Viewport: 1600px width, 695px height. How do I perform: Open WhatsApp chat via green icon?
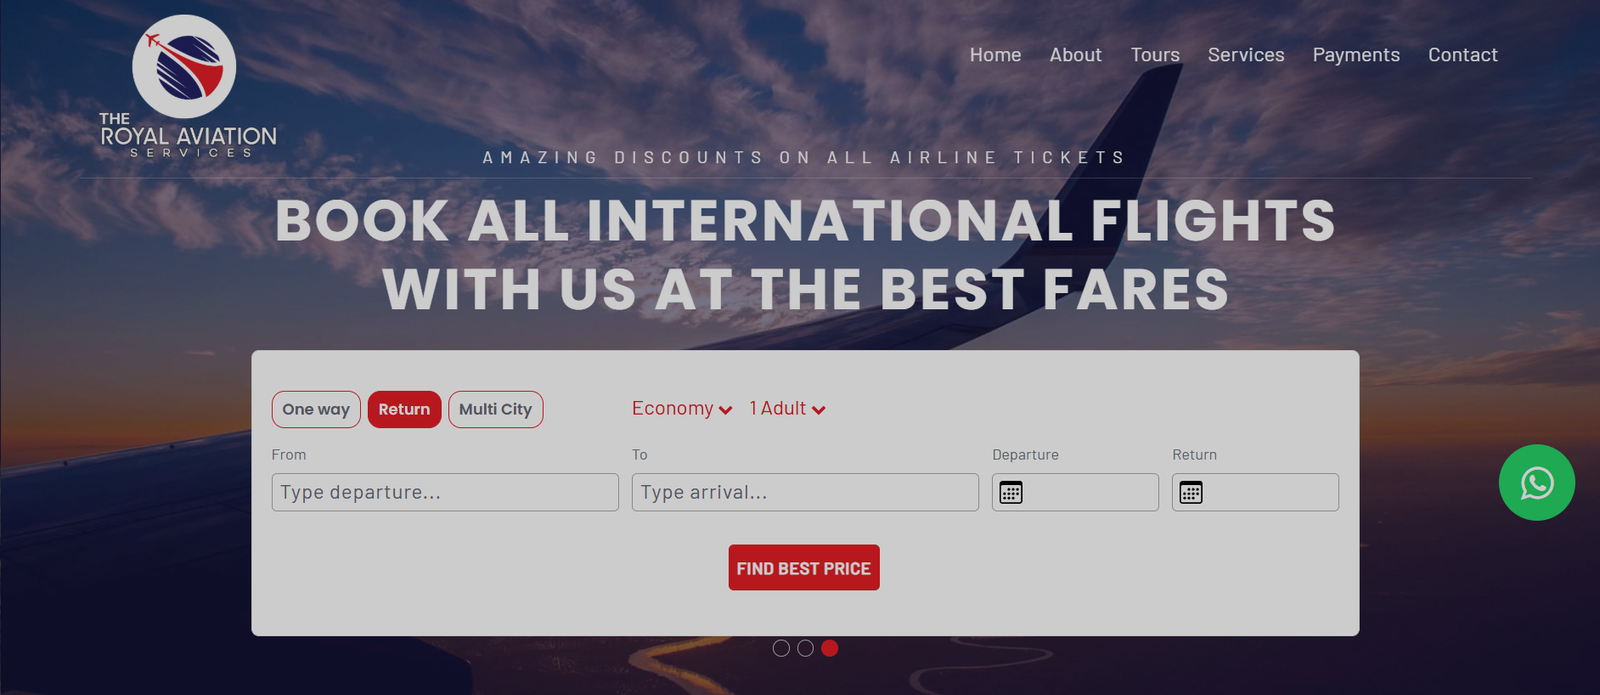(1537, 483)
